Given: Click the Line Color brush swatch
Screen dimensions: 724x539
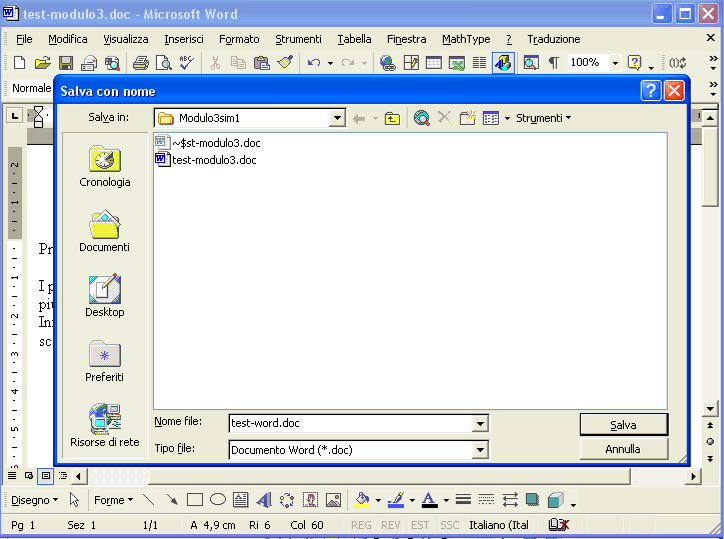Looking at the screenshot, I should coord(396,500).
